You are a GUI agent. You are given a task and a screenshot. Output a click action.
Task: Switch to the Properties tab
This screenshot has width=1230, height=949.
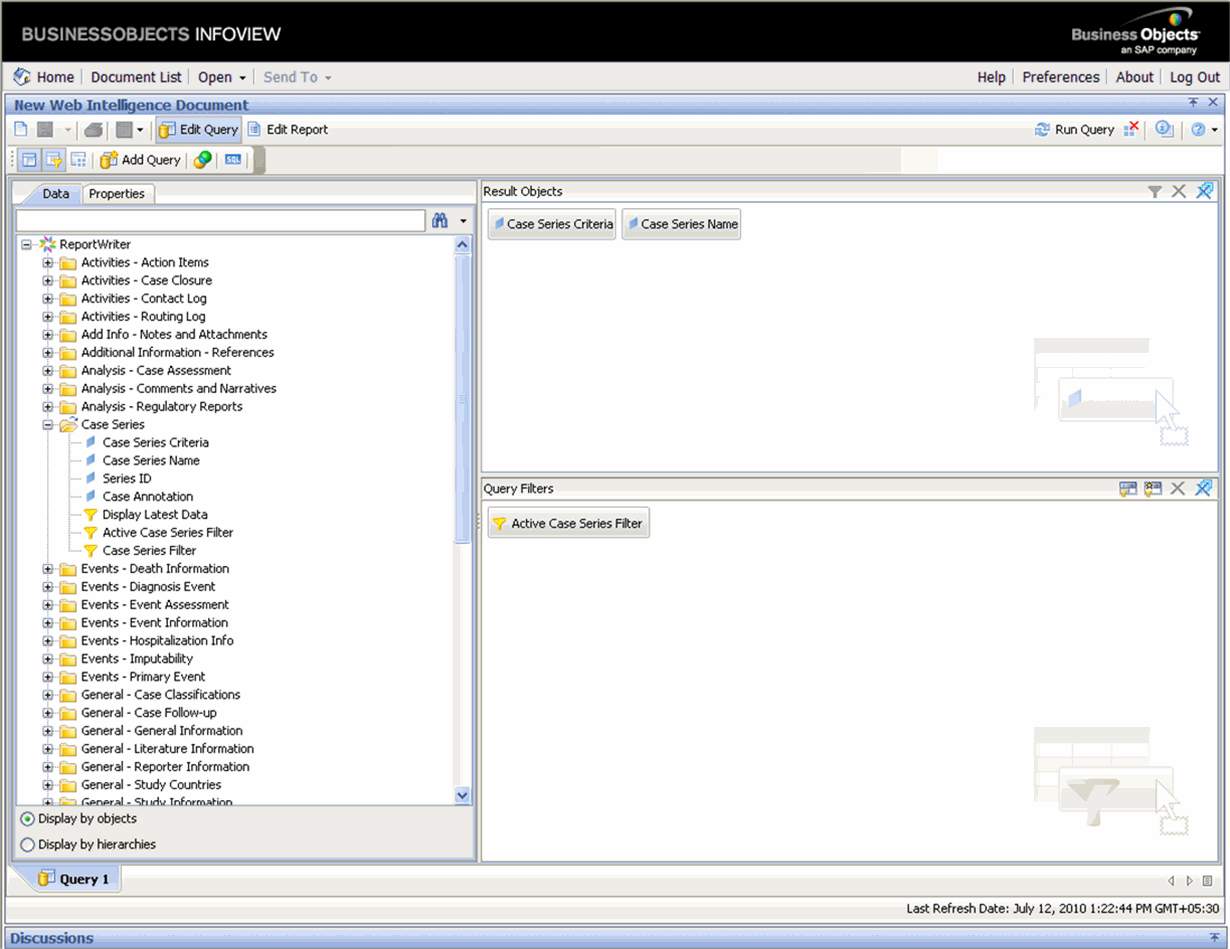pyautogui.click(x=117, y=194)
